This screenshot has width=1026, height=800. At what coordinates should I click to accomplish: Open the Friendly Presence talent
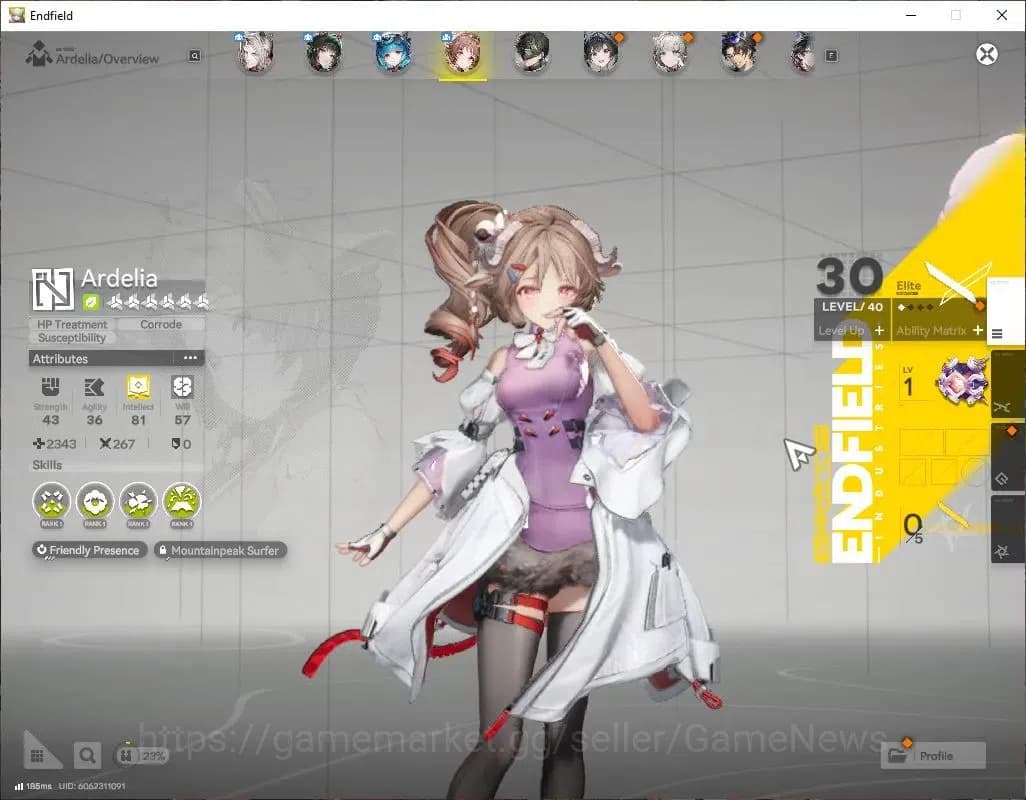[88, 550]
